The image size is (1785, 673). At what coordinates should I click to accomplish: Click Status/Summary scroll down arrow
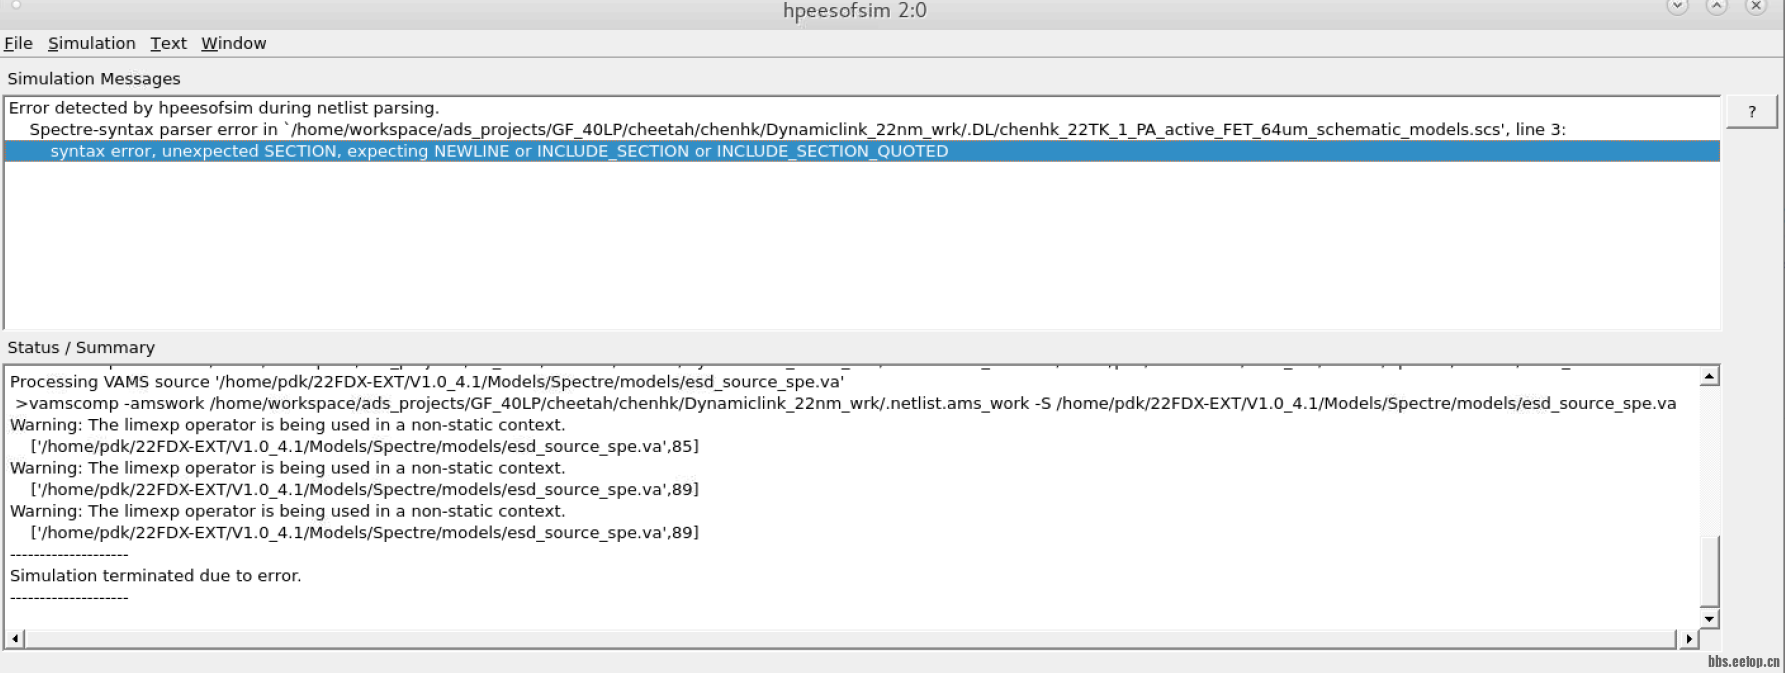[1709, 619]
